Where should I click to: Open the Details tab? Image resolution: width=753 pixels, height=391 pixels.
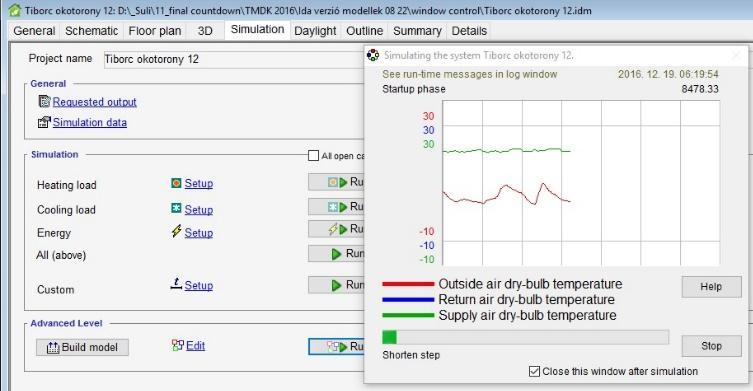pos(469,31)
